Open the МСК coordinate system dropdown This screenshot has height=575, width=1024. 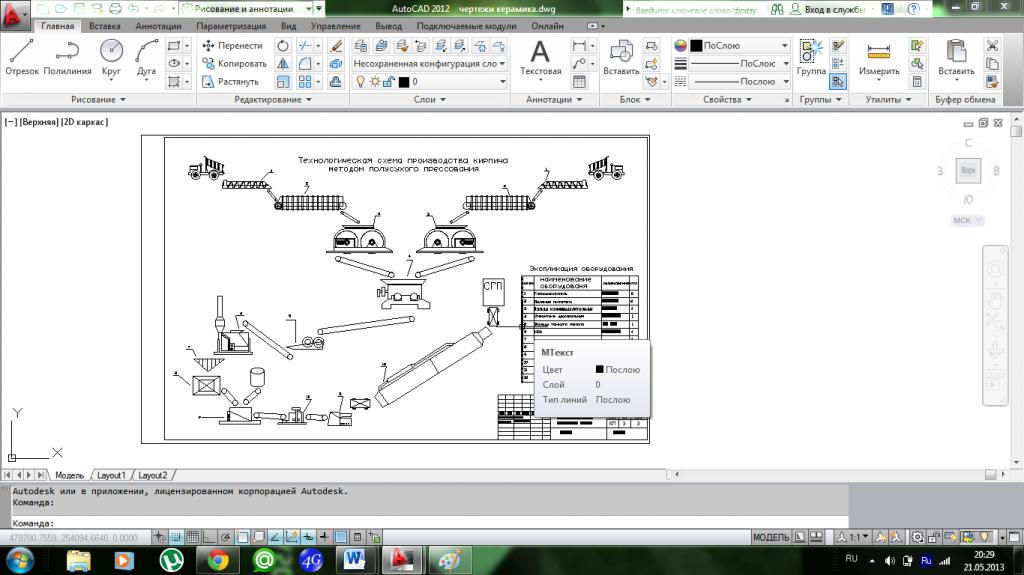[967, 220]
